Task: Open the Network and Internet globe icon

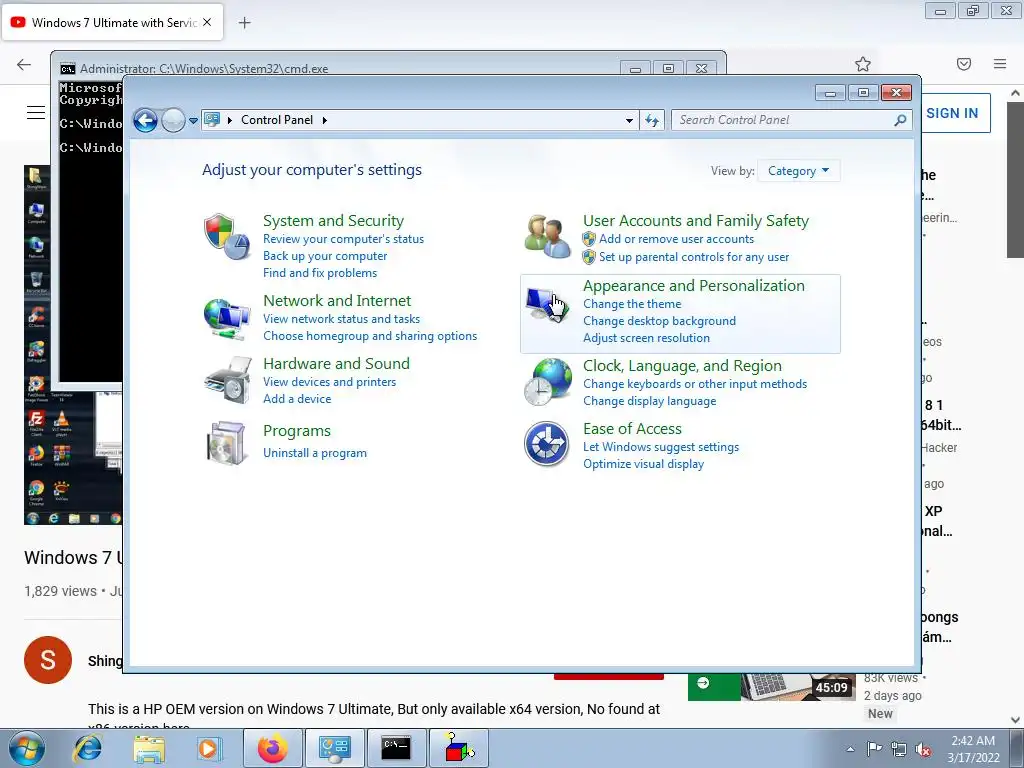Action: pyautogui.click(x=227, y=319)
